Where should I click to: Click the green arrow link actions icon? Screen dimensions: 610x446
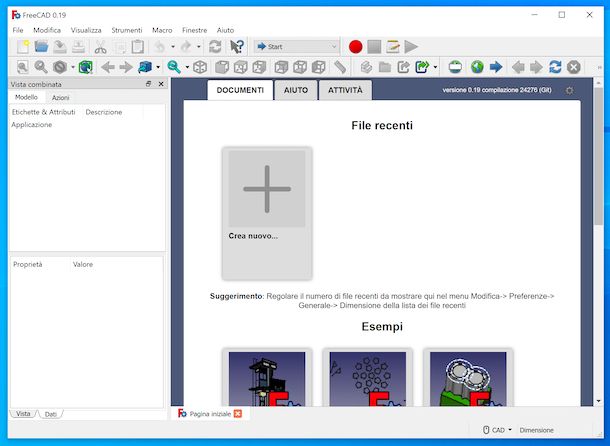(x=422, y=67)
